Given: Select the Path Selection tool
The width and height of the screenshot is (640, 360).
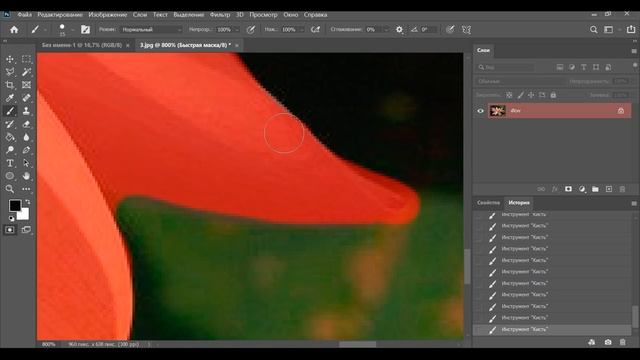Looking at the screenshot, I should 26,163.
